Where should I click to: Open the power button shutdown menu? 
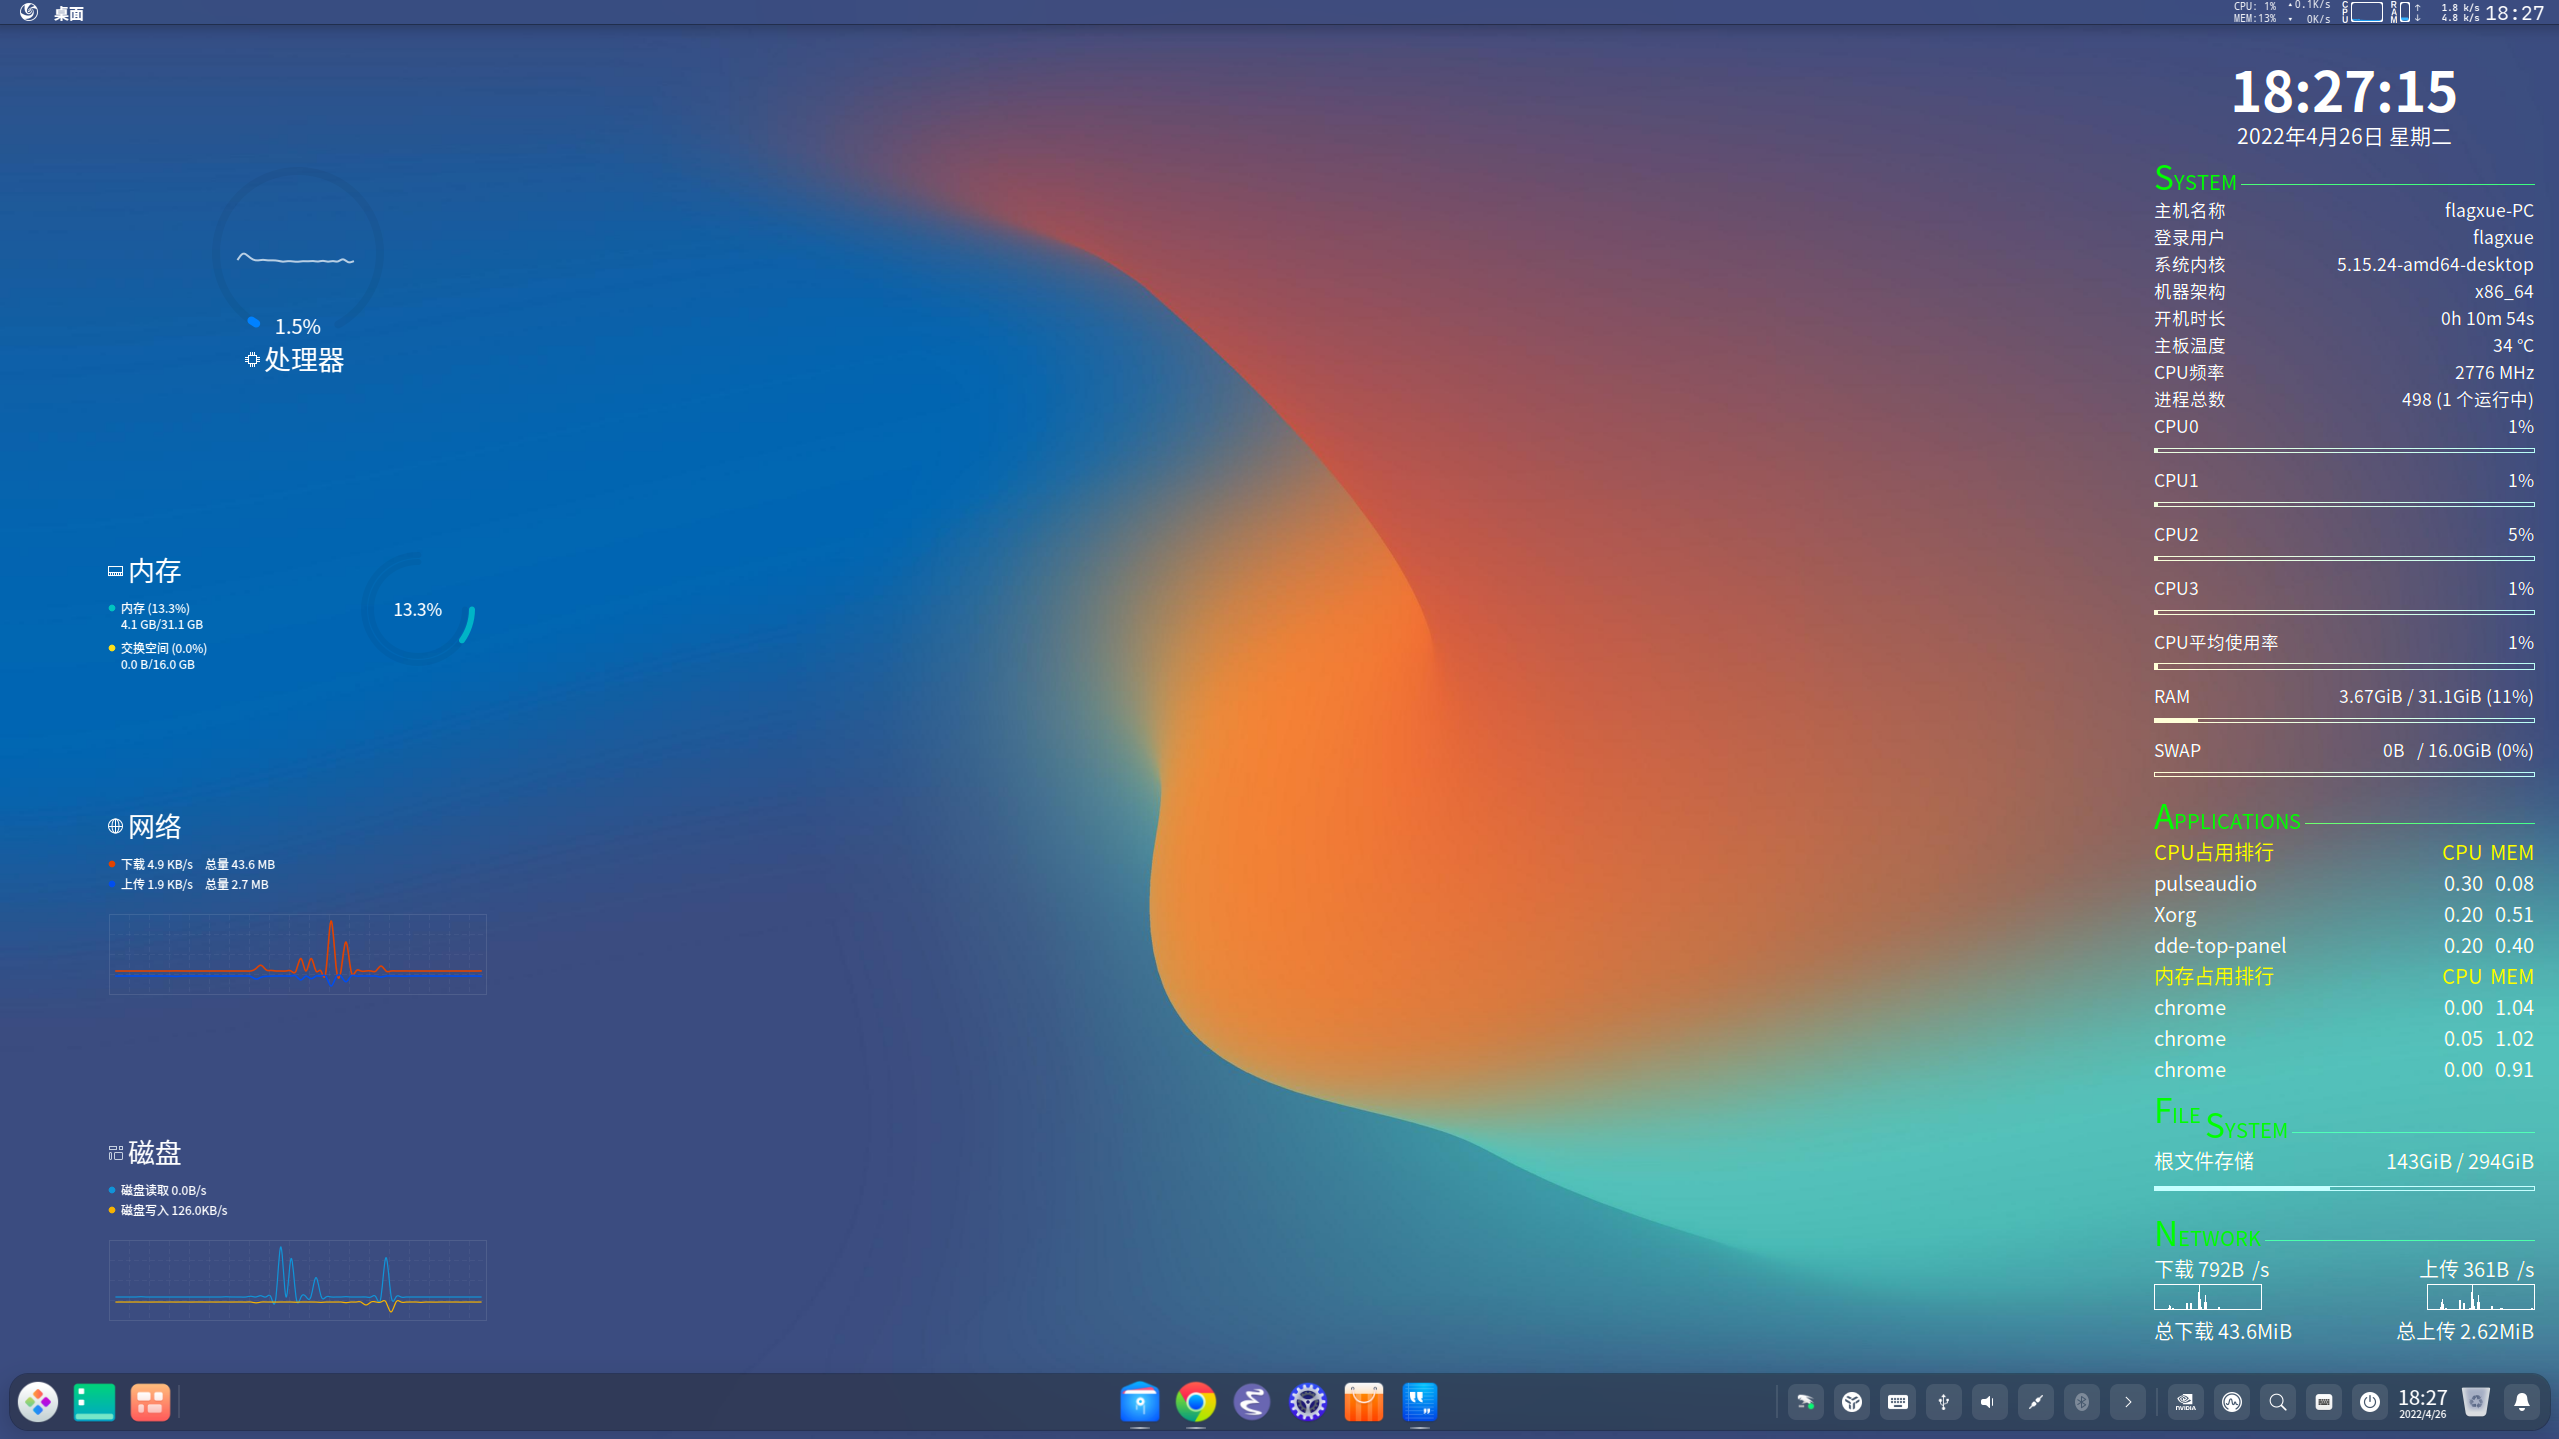click(x=2370, y=1402)
